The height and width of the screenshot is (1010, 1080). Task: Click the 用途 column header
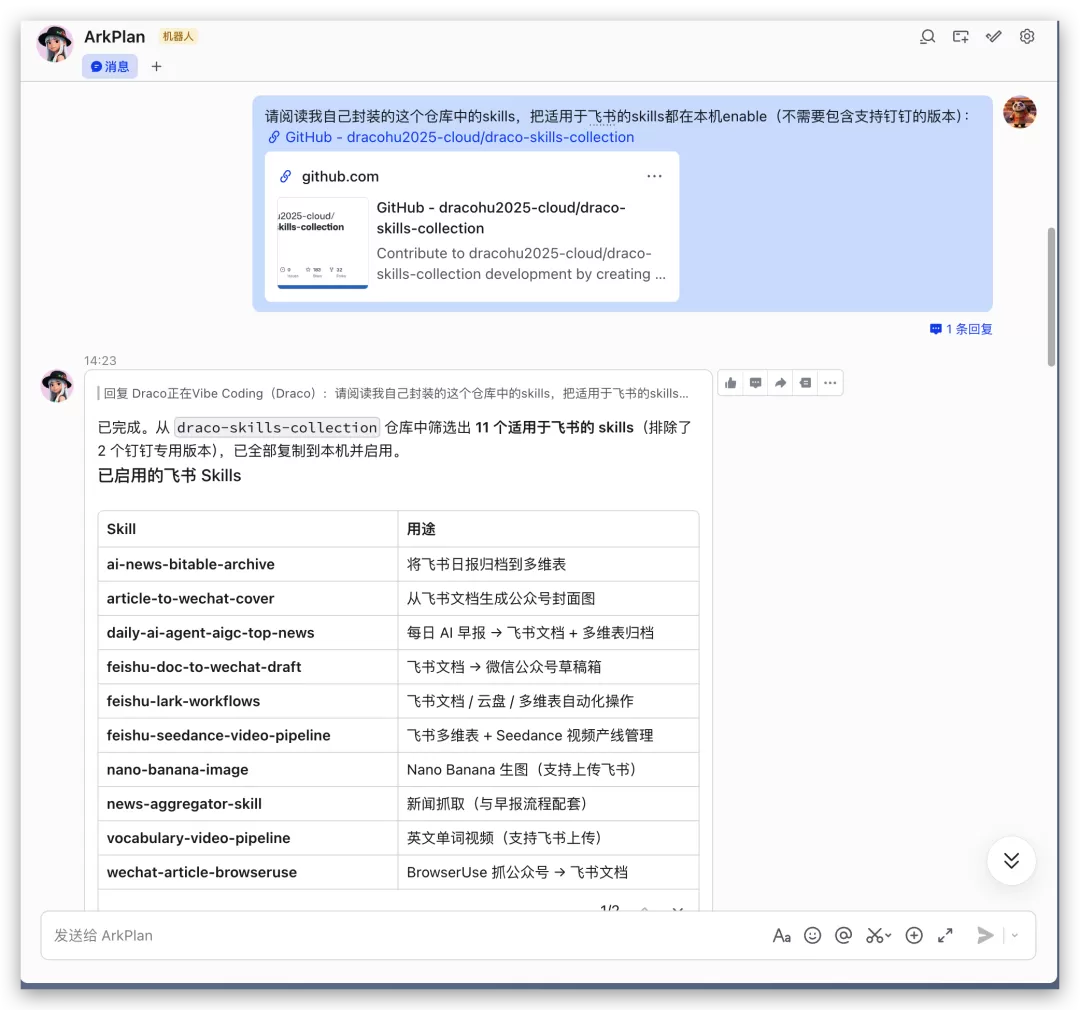(x=548, y=529)
